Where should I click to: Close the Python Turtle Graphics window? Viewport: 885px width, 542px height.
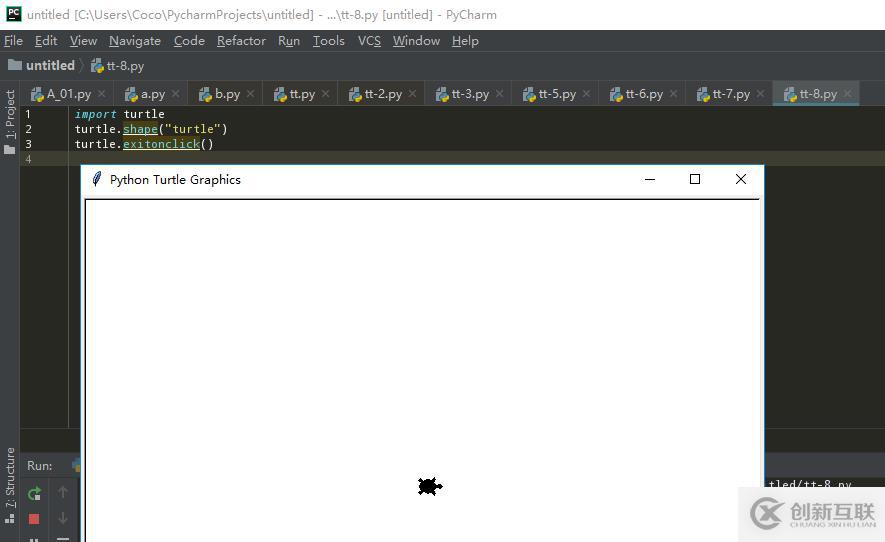[741, 179]
